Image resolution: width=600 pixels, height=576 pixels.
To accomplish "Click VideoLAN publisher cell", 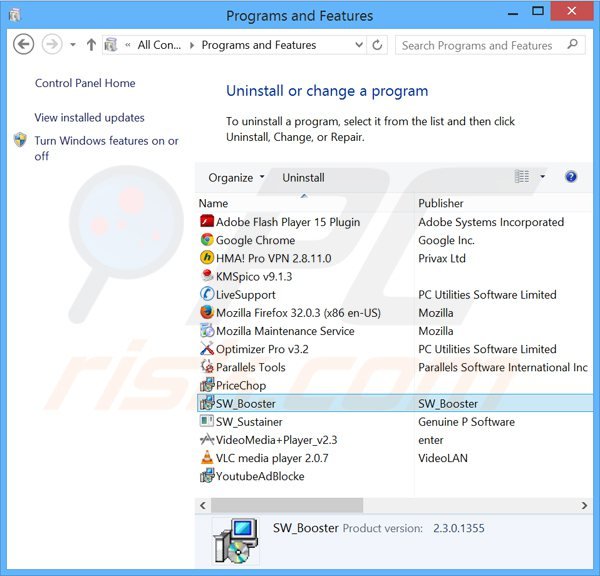I will 443,458.
